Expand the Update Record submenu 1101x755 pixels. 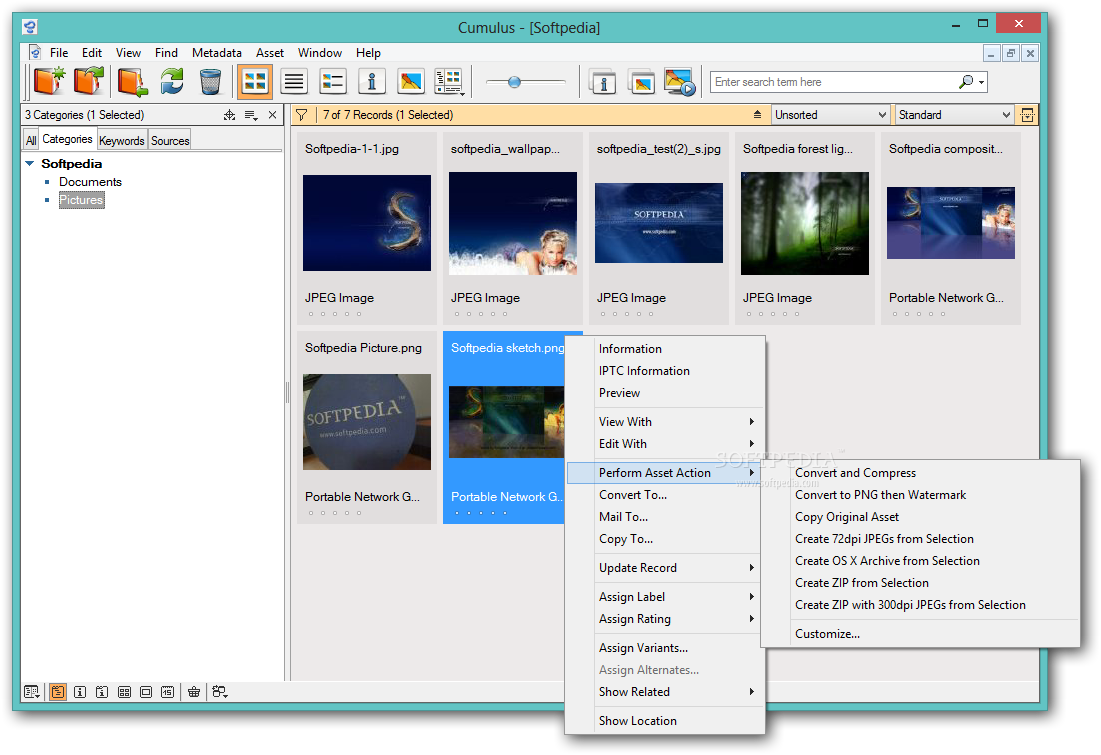[x=665, y=567]
